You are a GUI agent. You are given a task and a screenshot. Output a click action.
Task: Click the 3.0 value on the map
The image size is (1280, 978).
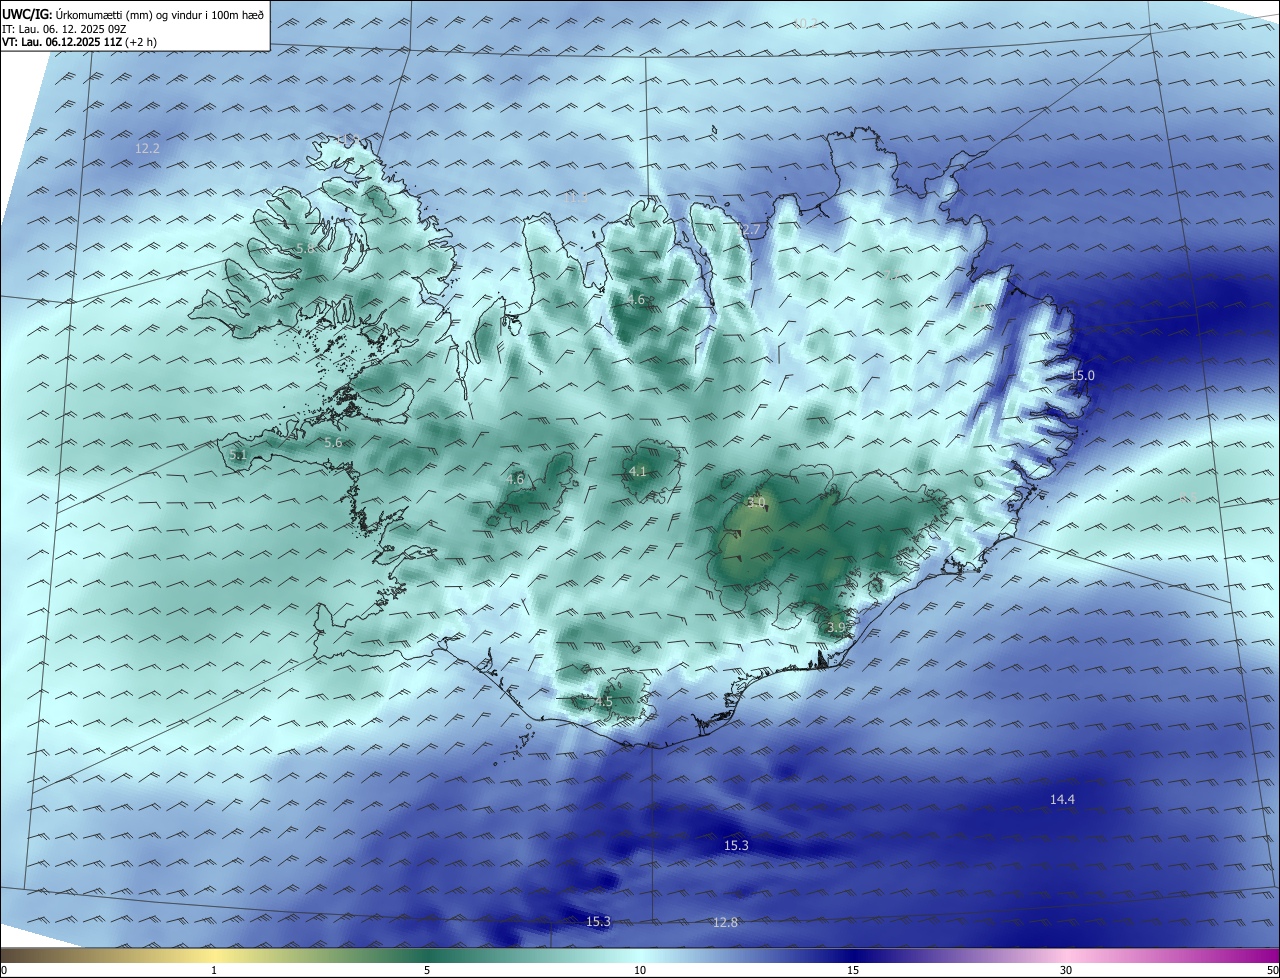[x=756, y=502]
